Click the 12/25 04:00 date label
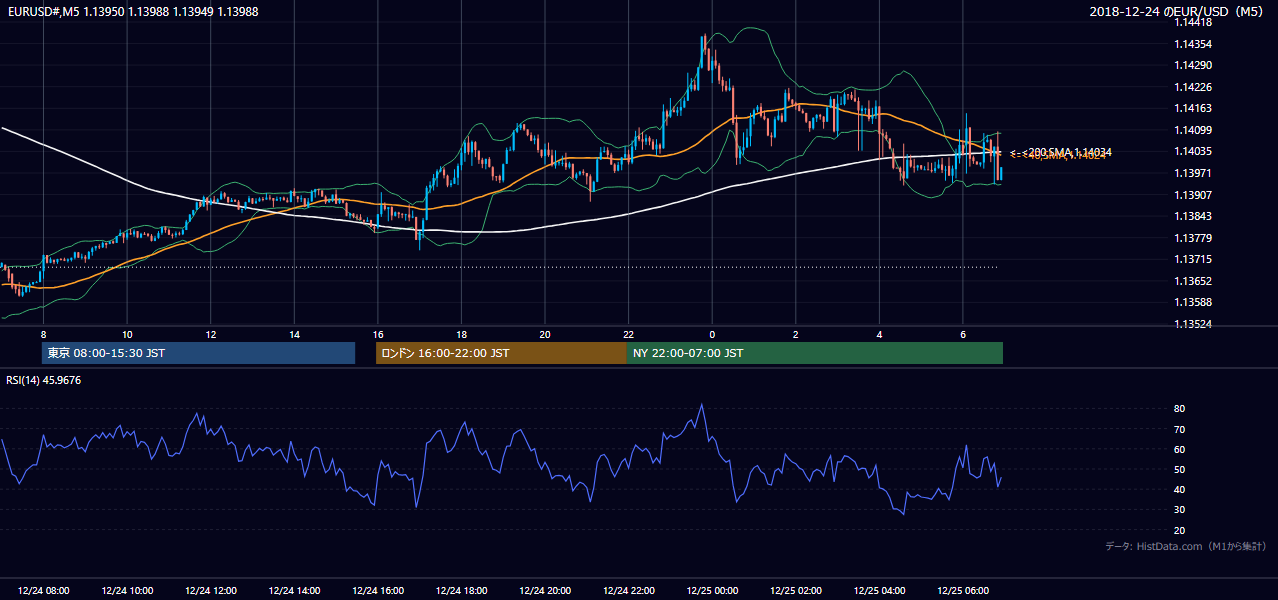The height and width of the screenshot is (600, 1278). click(x=879, y=591)
